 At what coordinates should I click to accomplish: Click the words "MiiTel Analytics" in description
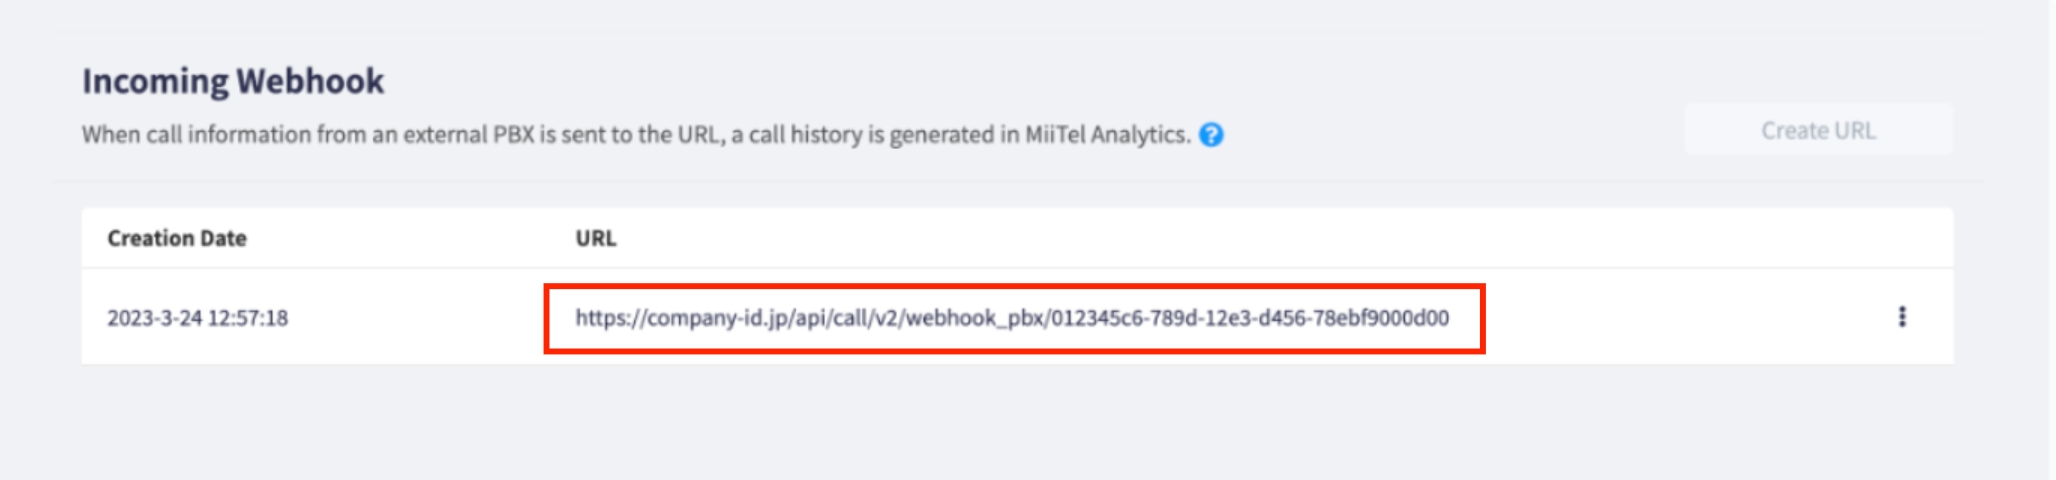pos(1107,135)
